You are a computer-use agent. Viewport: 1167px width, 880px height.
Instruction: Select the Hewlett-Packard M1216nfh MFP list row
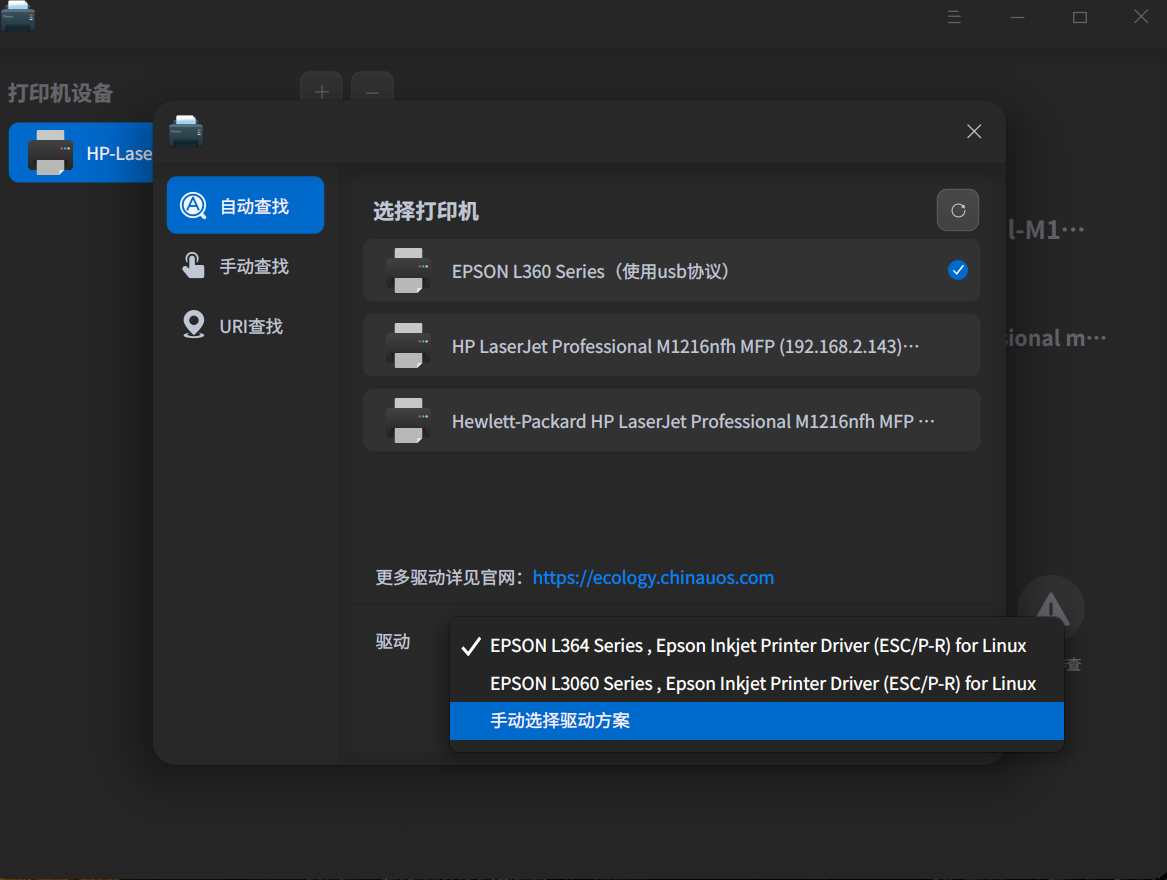671,420
